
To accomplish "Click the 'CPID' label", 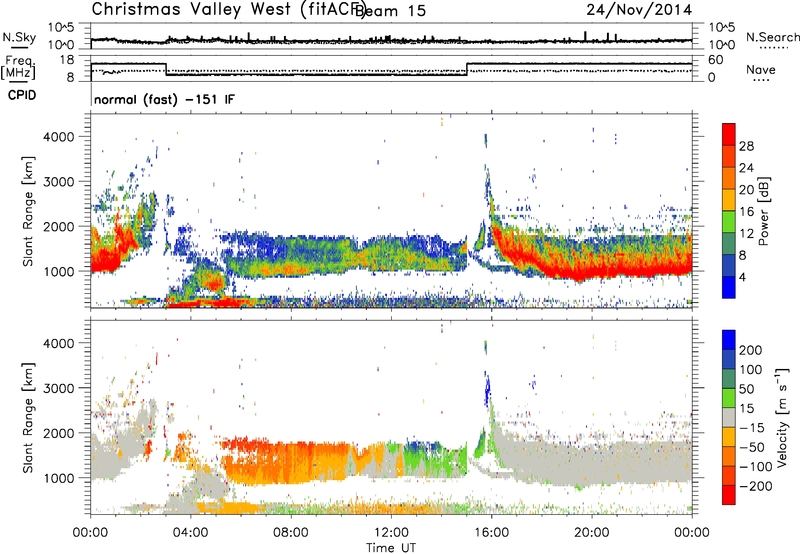I will point(21,95).
